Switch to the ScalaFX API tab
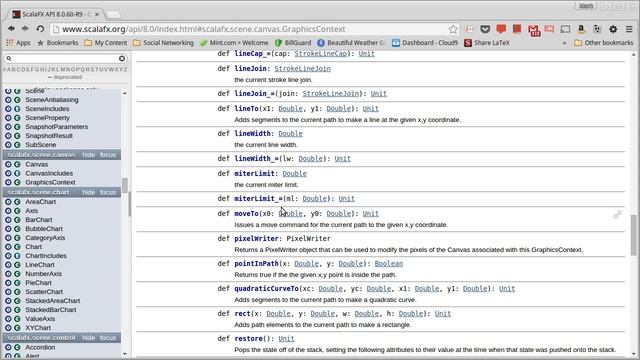Screen dimensions: 640x360 pos(56,14)
